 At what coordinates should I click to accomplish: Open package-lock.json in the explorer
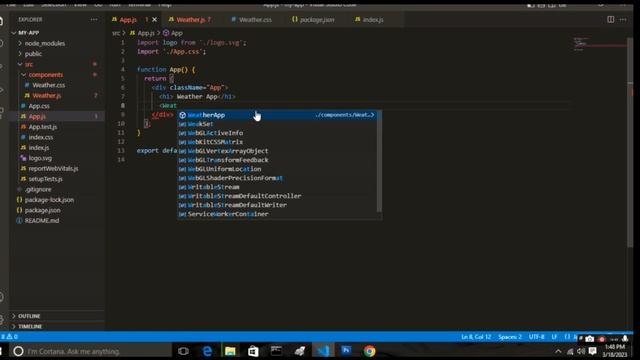pyautogui.click(x=49, y=200)
